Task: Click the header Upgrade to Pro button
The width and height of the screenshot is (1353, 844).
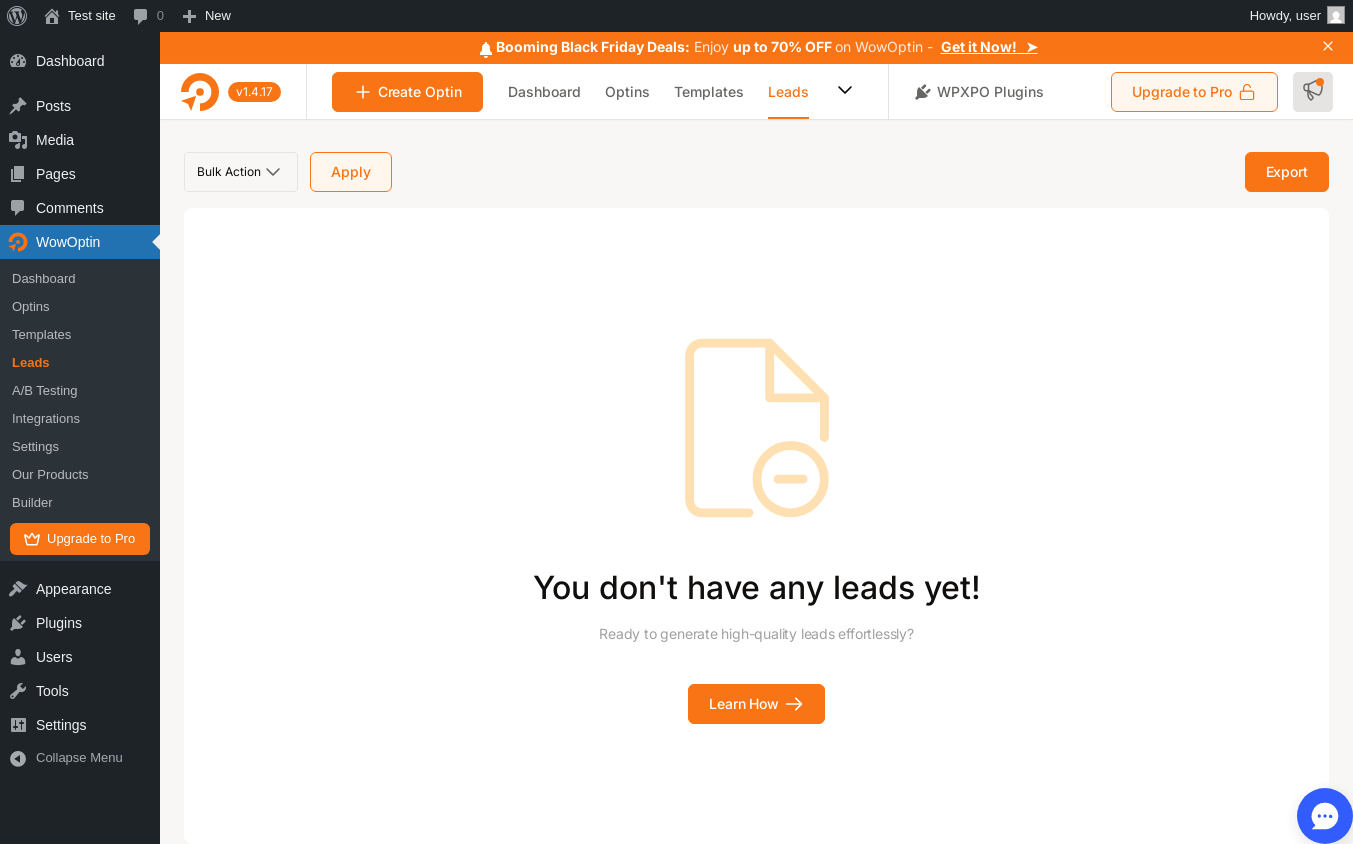Action: tap(1194, 92)
